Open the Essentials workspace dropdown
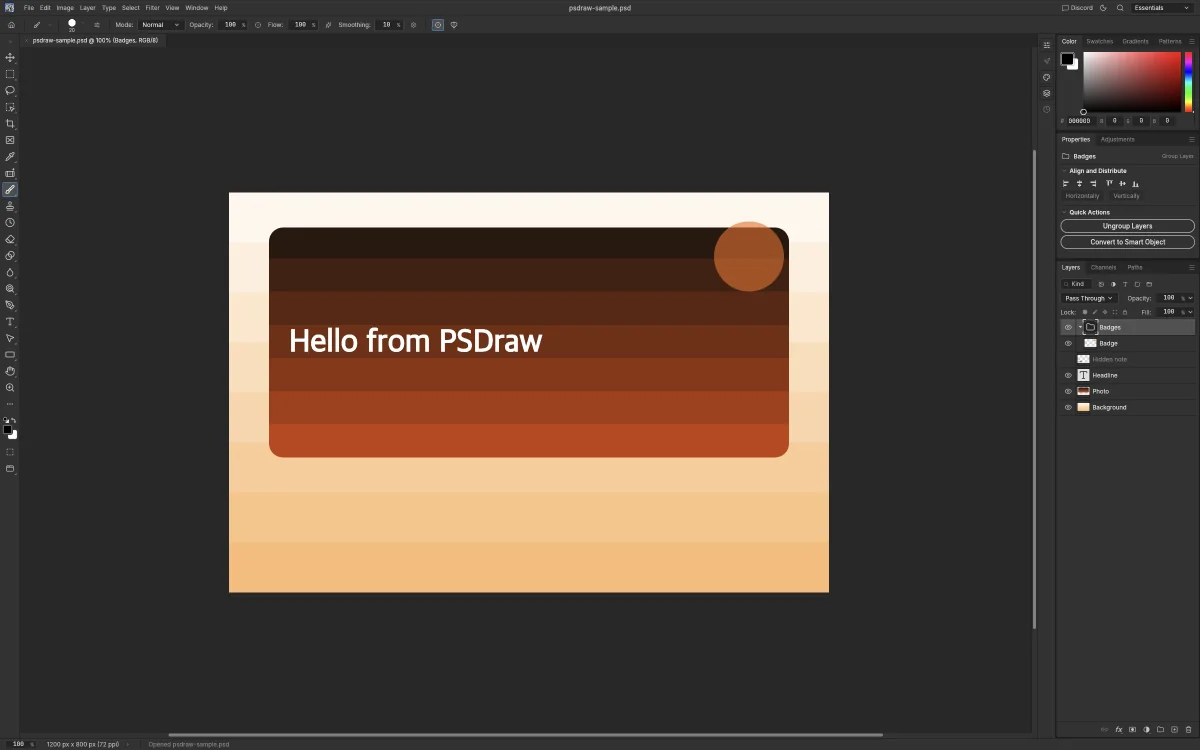The width and height of the screenshot is (1200, 750). (1160, 7)
